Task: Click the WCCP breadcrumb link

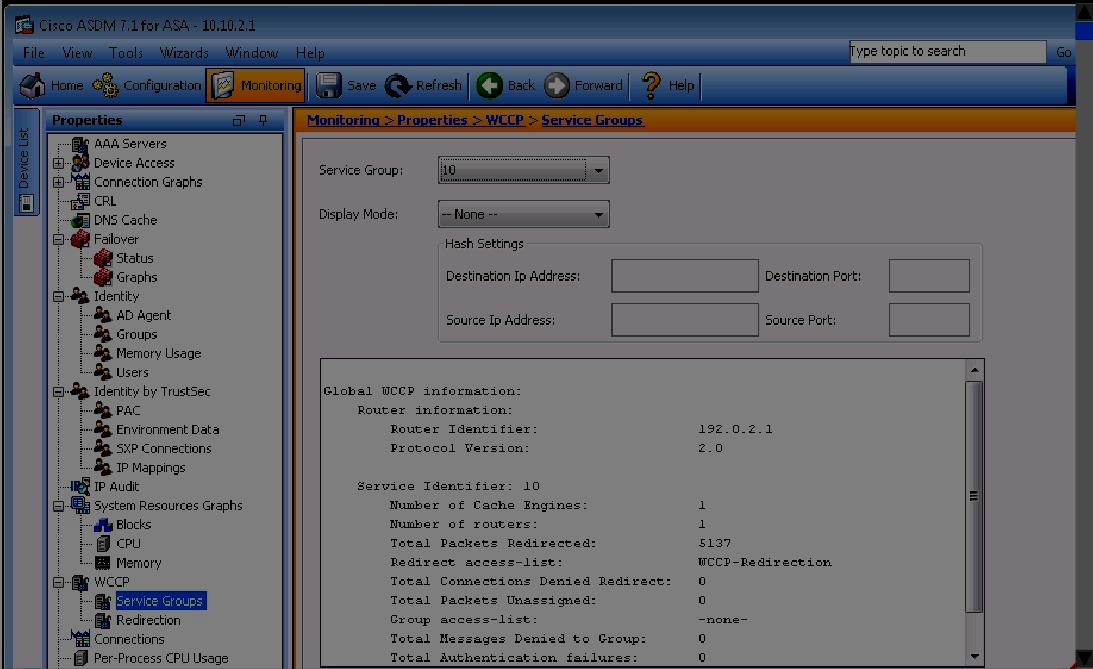Action: tap(505, 120)
